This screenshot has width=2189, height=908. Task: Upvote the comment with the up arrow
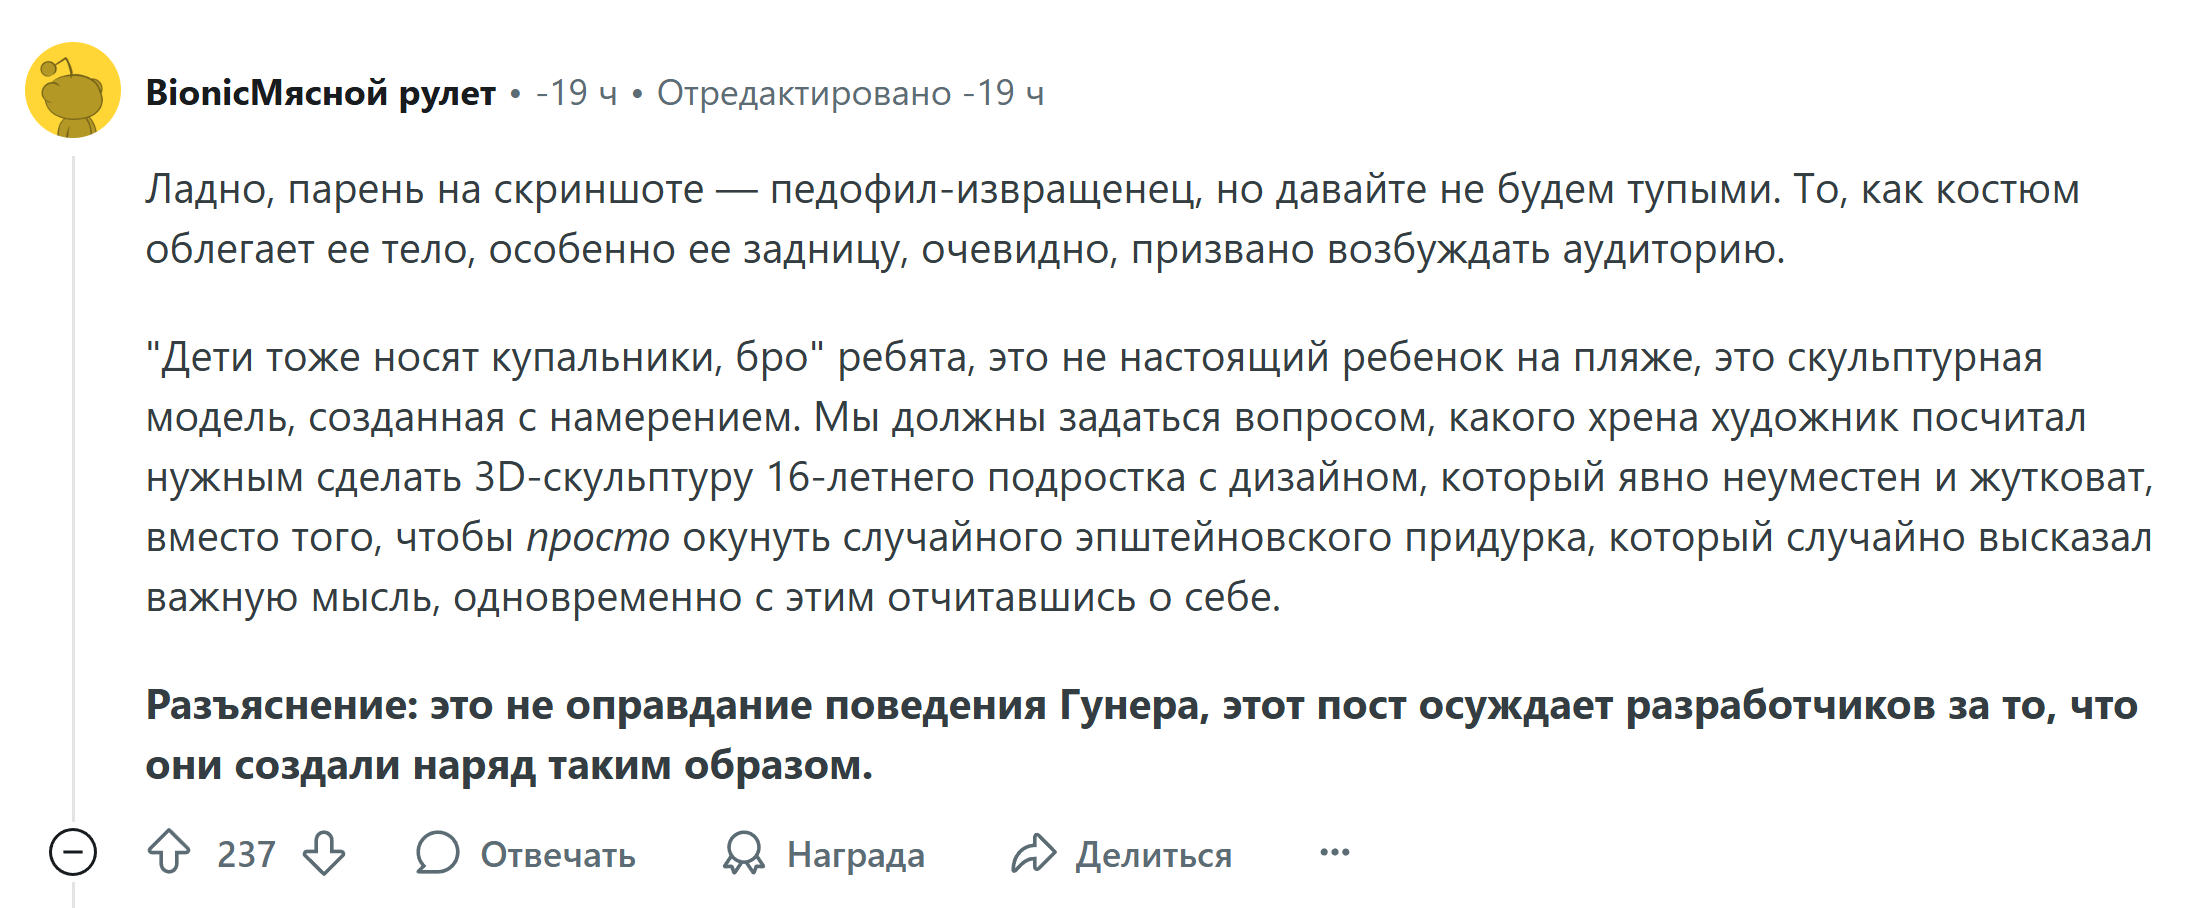pyautogui.click(x=169, y=853)
